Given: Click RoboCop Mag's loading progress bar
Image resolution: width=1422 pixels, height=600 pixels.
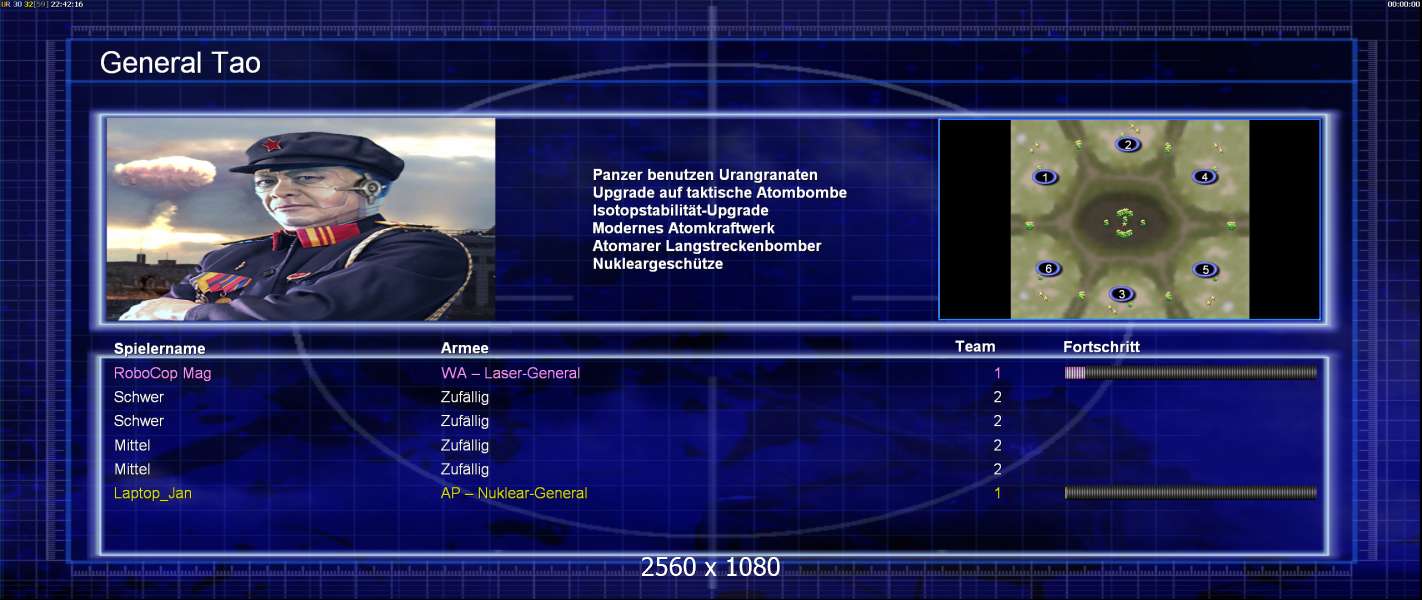Looking at the screenshot, I should (1190, 373).
